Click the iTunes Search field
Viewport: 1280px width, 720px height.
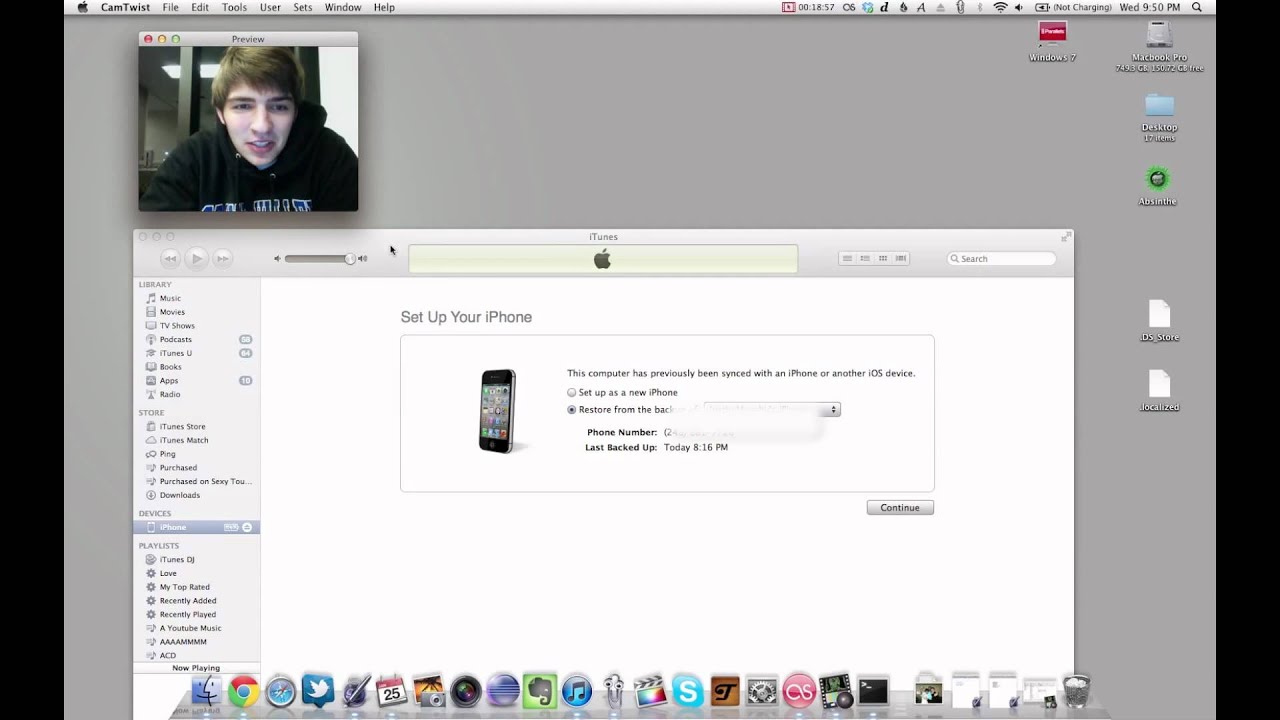(x=1001, y=259)
